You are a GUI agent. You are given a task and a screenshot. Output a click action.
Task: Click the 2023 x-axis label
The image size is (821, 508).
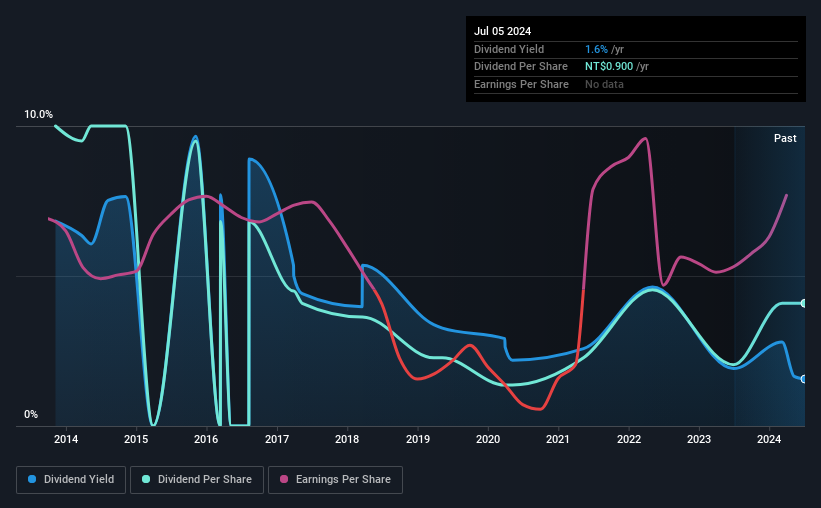[x=699, y=439]
